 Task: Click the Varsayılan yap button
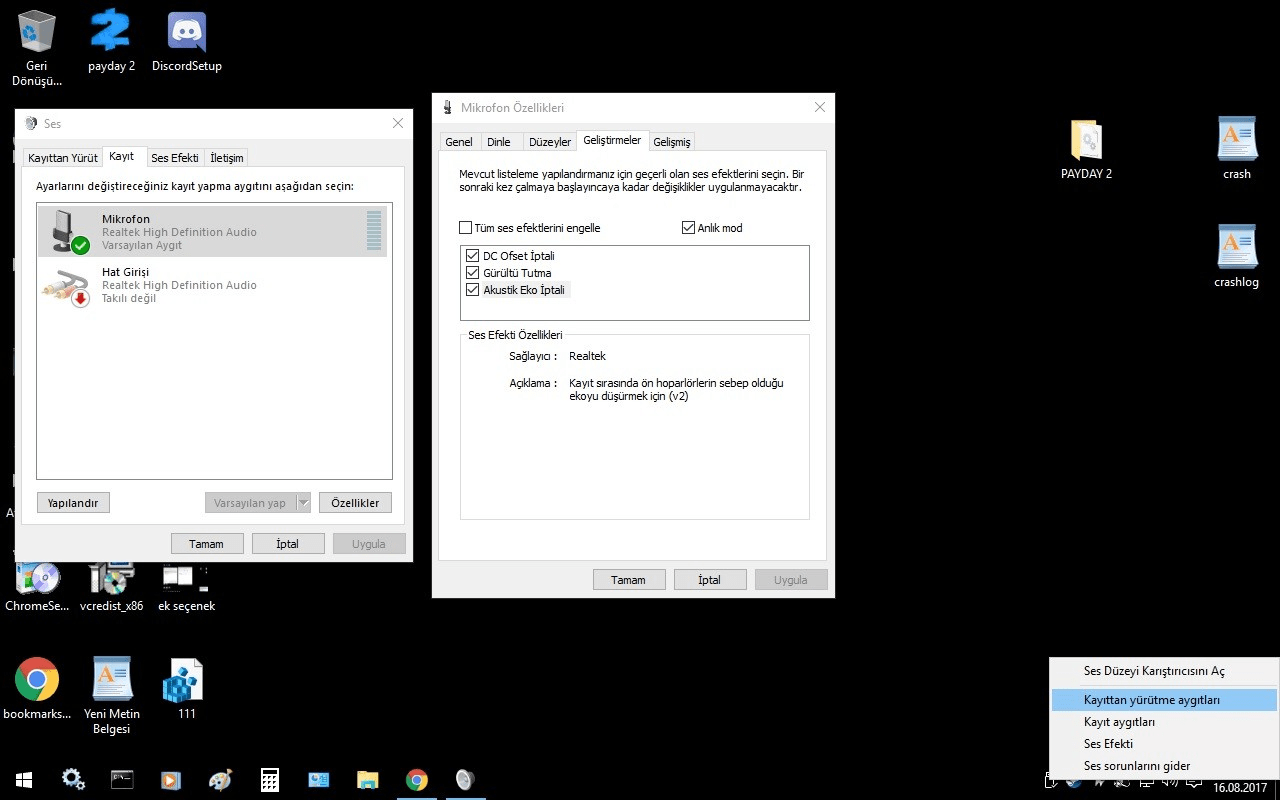(x=250, y=503)
